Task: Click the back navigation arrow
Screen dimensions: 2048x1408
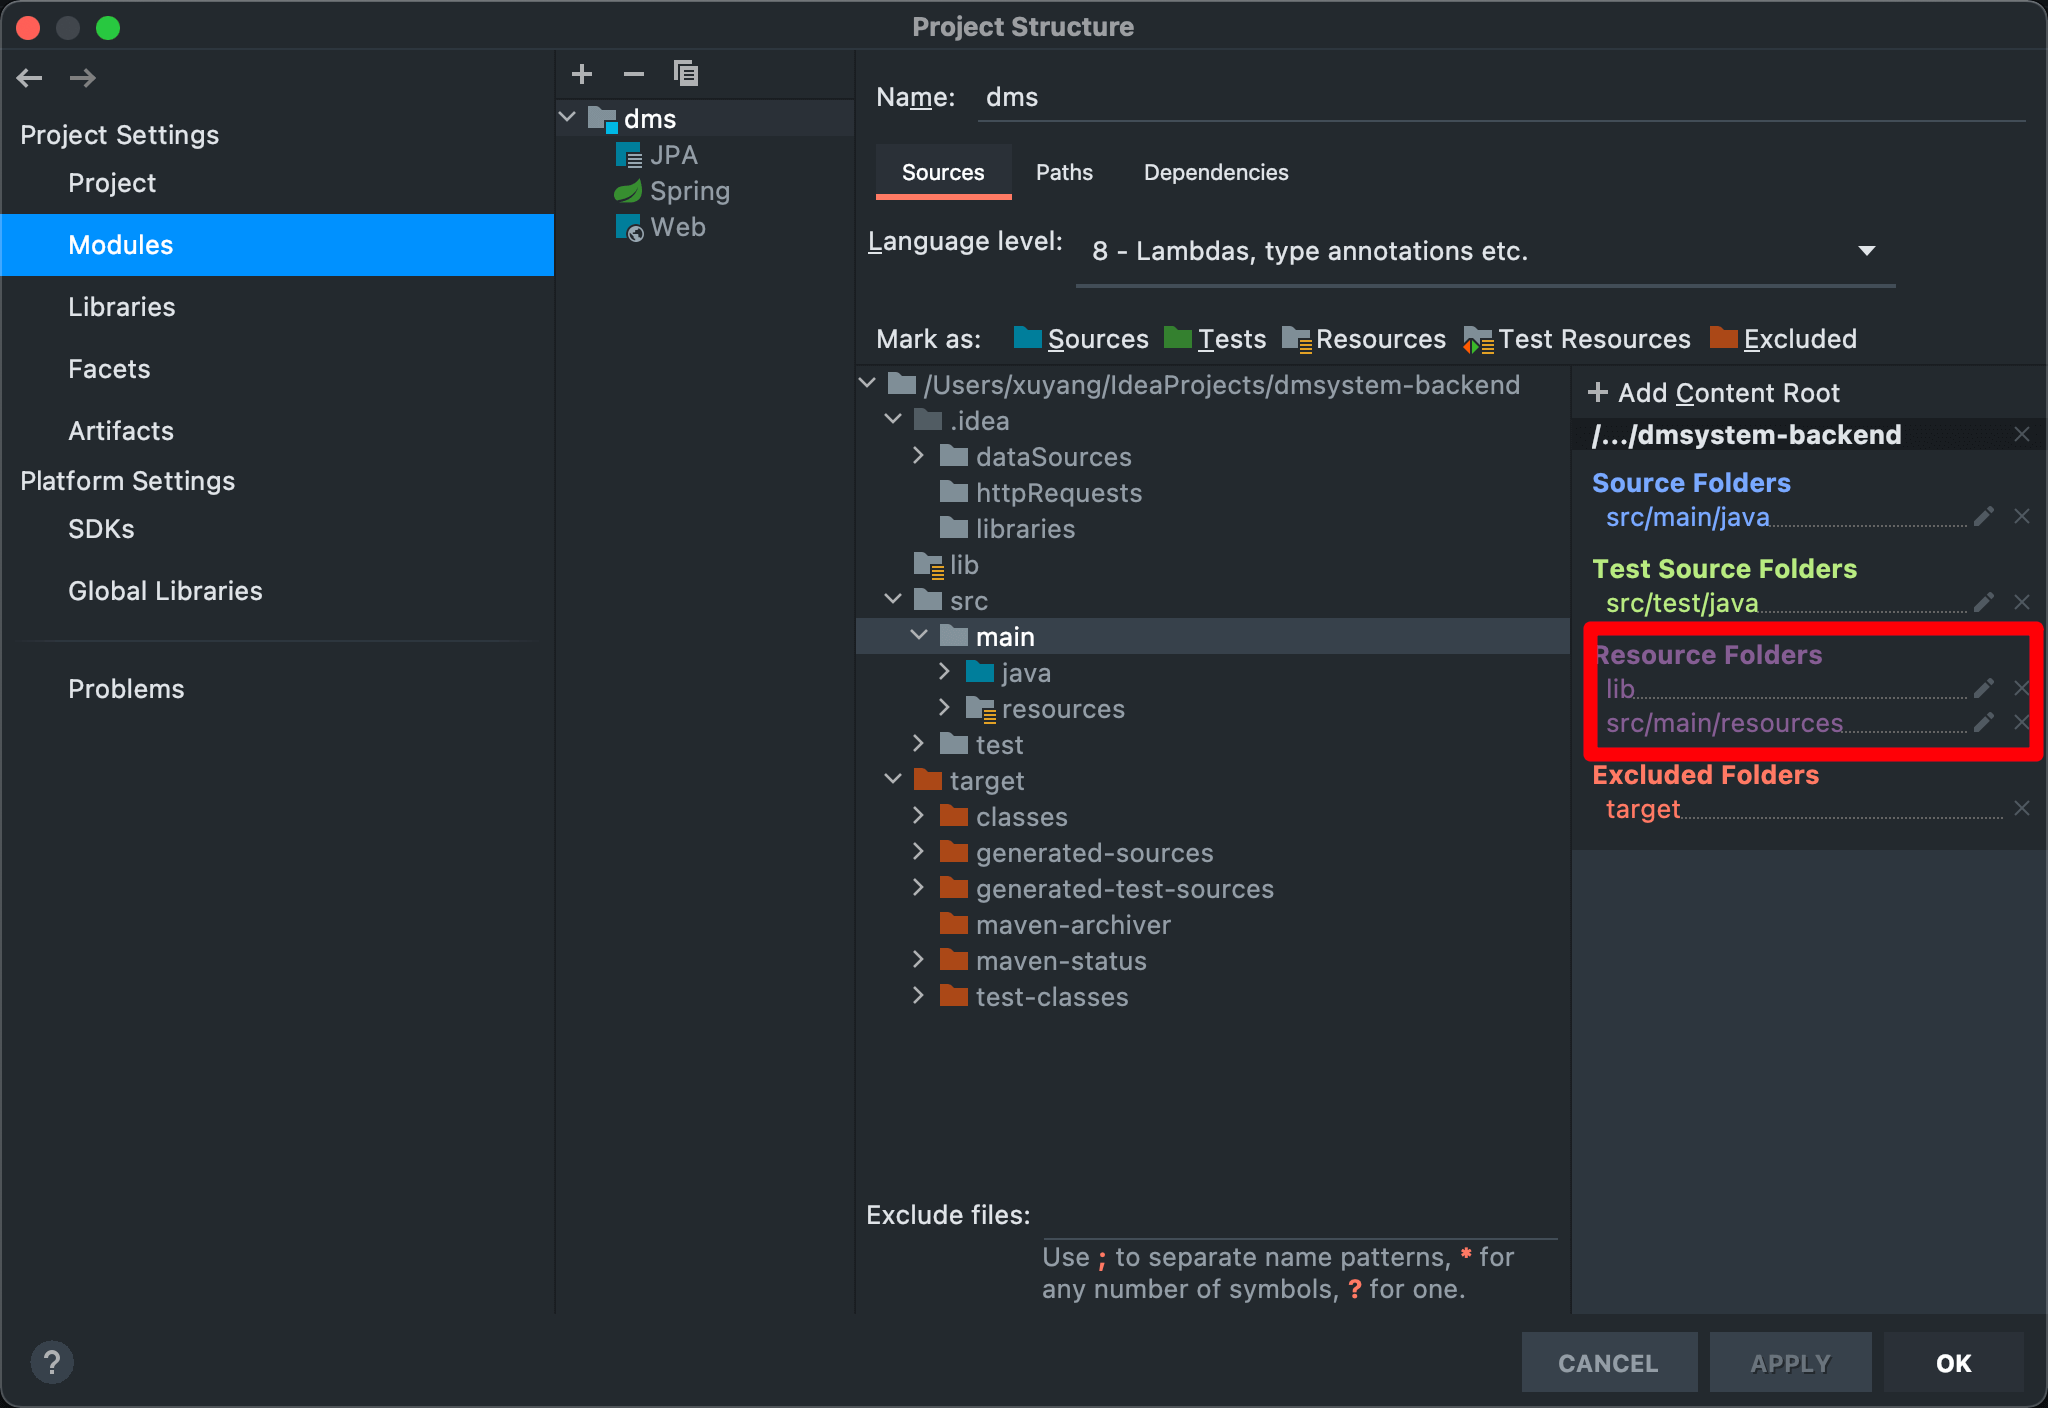Action: click(30, 78)
